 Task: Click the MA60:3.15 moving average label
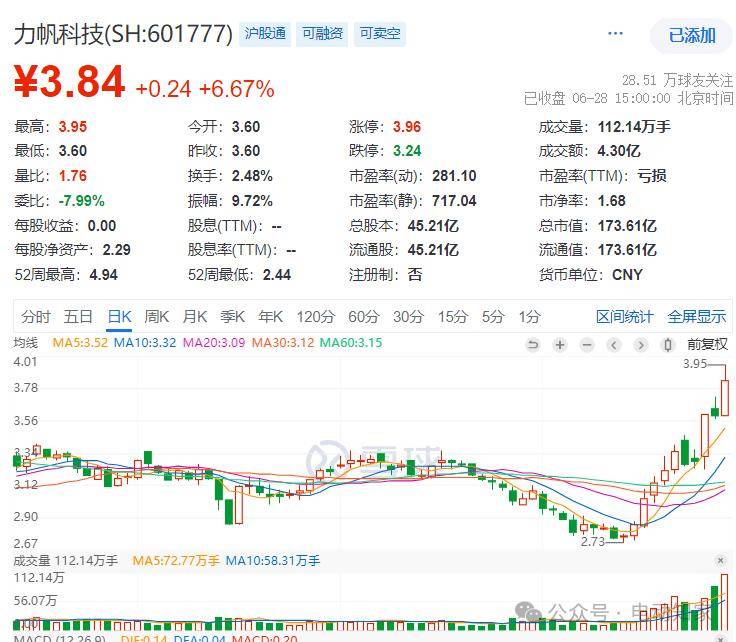(351, 343)
